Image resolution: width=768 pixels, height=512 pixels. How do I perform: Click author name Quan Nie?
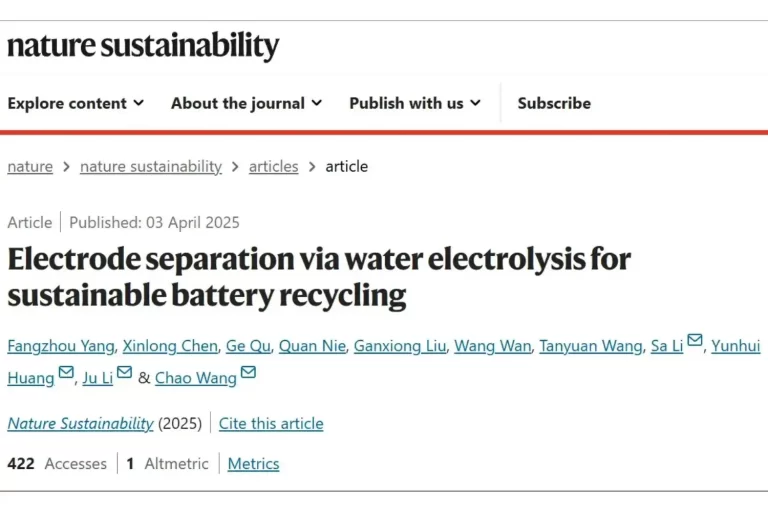[x=312, y=346]
